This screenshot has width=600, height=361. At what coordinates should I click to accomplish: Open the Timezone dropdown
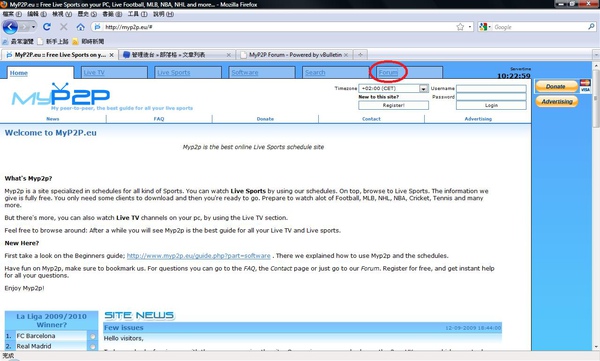click(393, 88)
